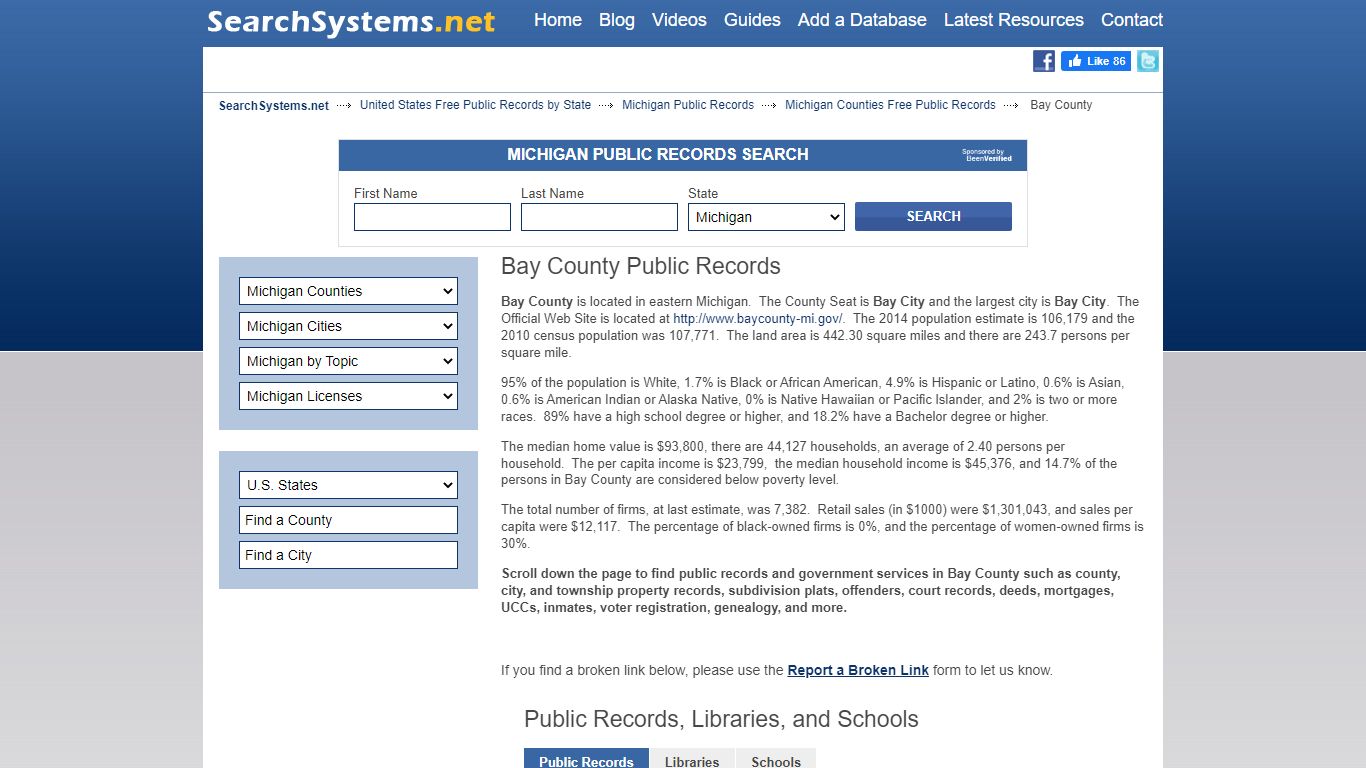The image size is (1366, 768).
Task: Click the Find a City field
Action: coord(348,555)
